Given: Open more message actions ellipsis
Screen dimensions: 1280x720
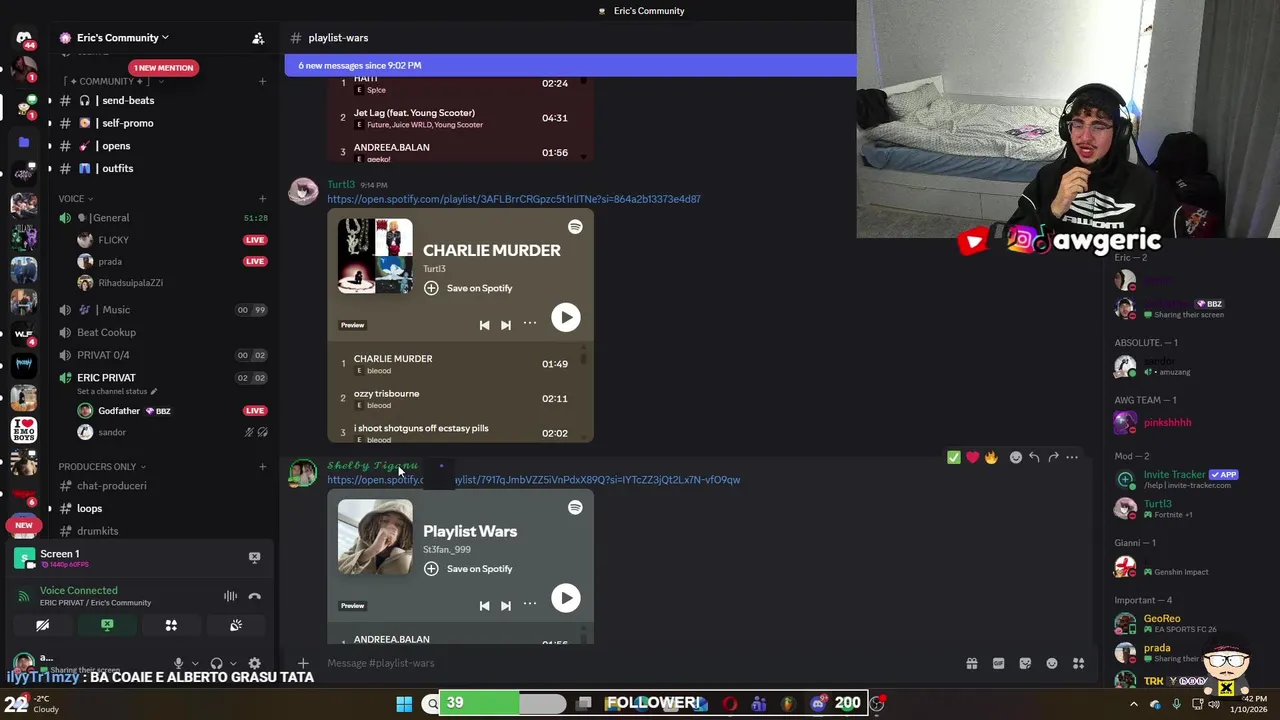Looking at the screenshot, I should click(x=1072, y=457).
